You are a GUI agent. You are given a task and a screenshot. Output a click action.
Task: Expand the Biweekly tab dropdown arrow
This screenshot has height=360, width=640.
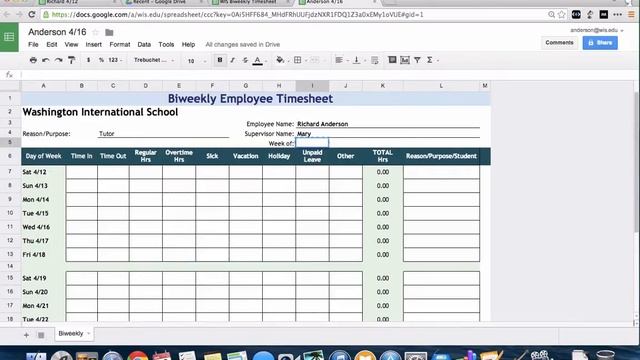tap(89, 333)
